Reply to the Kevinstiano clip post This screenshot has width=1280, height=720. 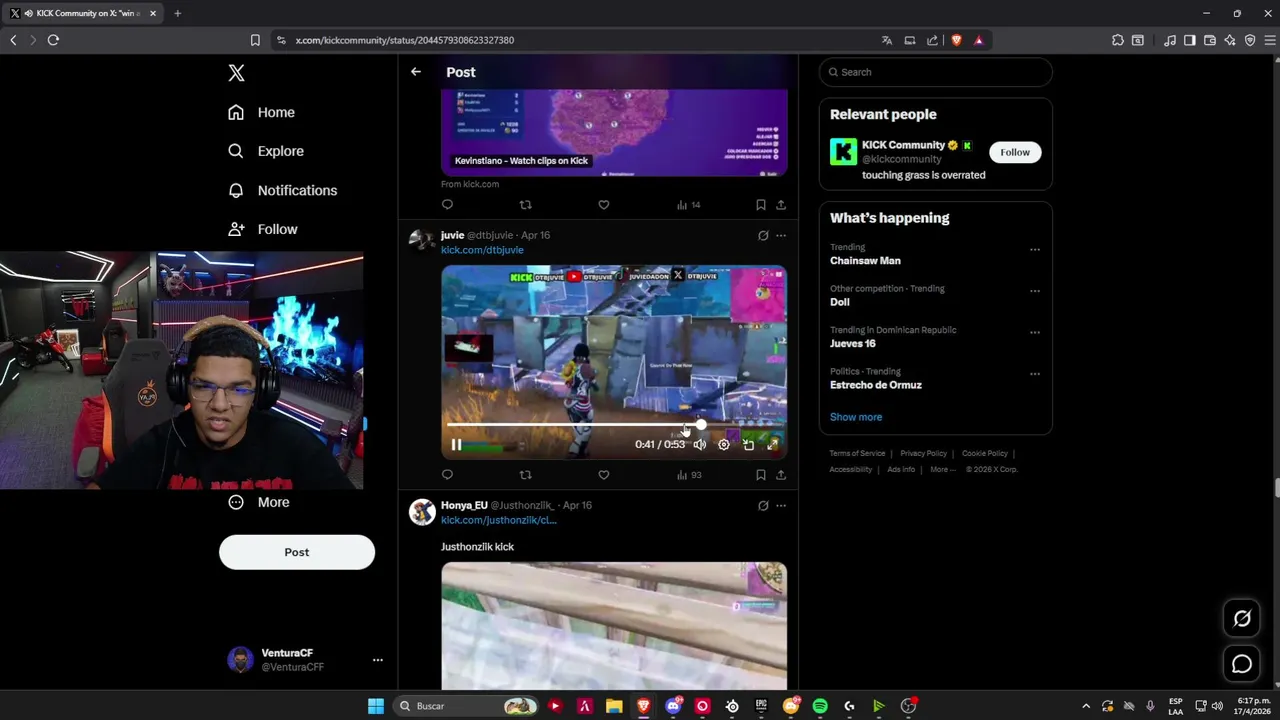click(447, 205)
